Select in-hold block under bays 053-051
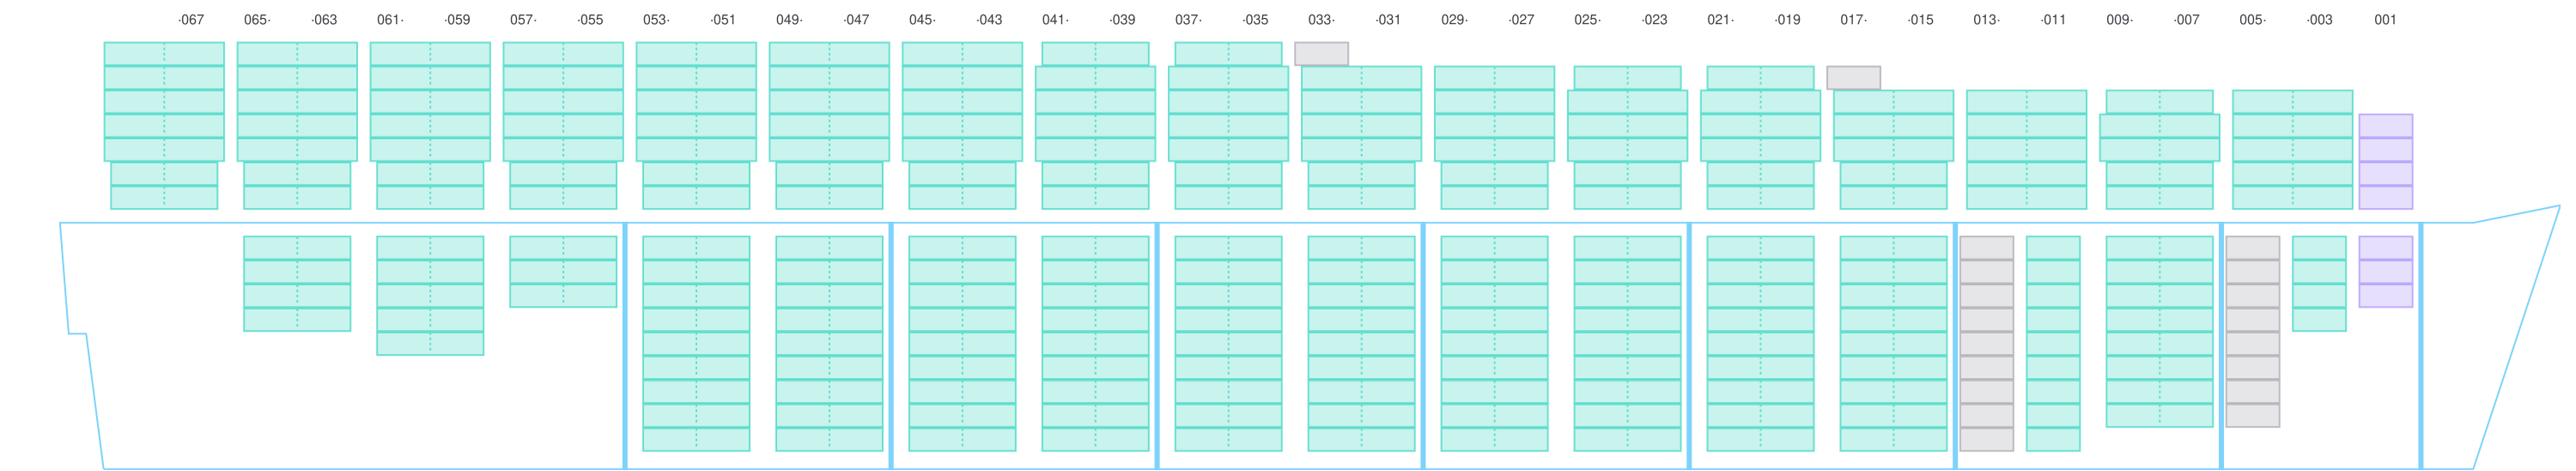The width and height of the screenshot is (2576, 471). coord(696,343)
